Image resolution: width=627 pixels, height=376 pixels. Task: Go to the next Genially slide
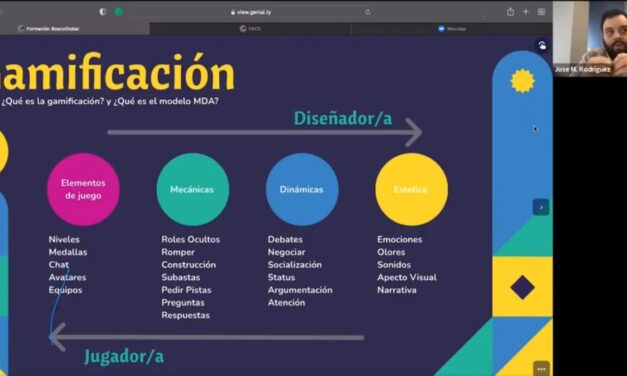541,207
